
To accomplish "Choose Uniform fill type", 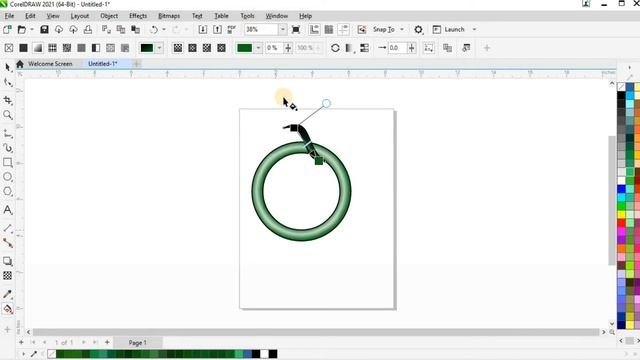I will point(23,48).
